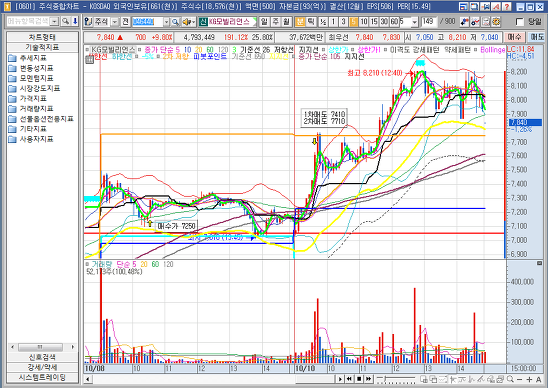Screen dimensions: 548x388
Task: Expand the 사용자지표 folder
Action: [31, 139]
